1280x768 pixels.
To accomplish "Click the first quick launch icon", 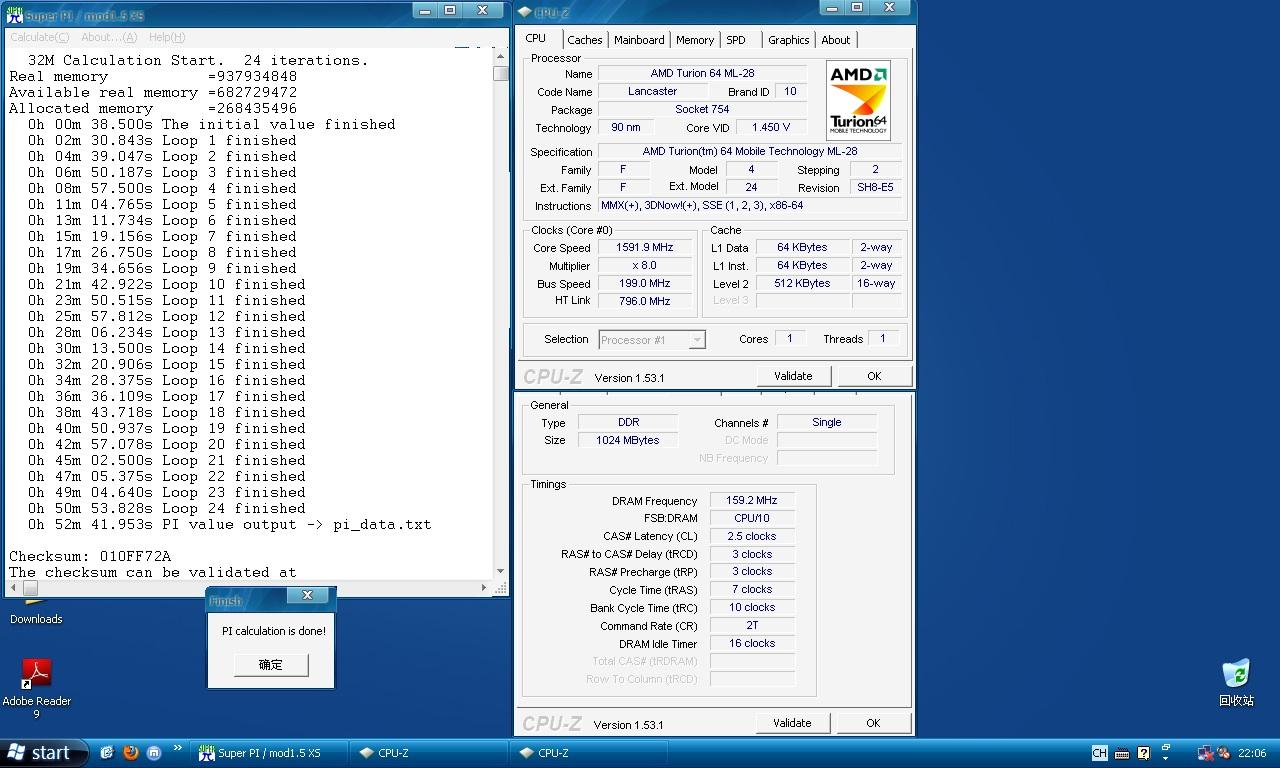I will click(107, 753).
